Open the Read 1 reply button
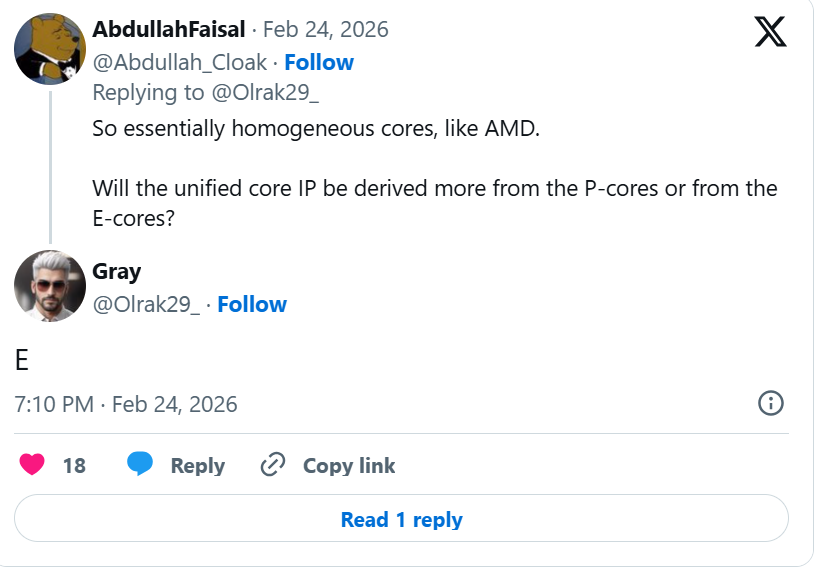820x573 pixels. coord(401,519)
